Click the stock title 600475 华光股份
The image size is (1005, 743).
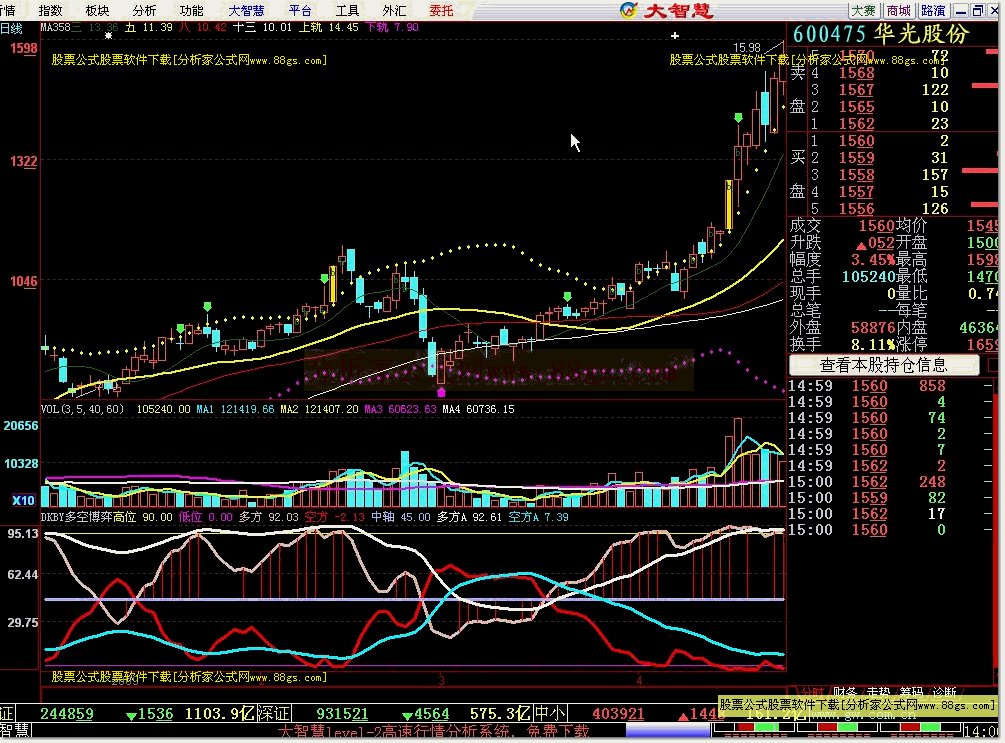pyautogui.click(x=881, y=34)
